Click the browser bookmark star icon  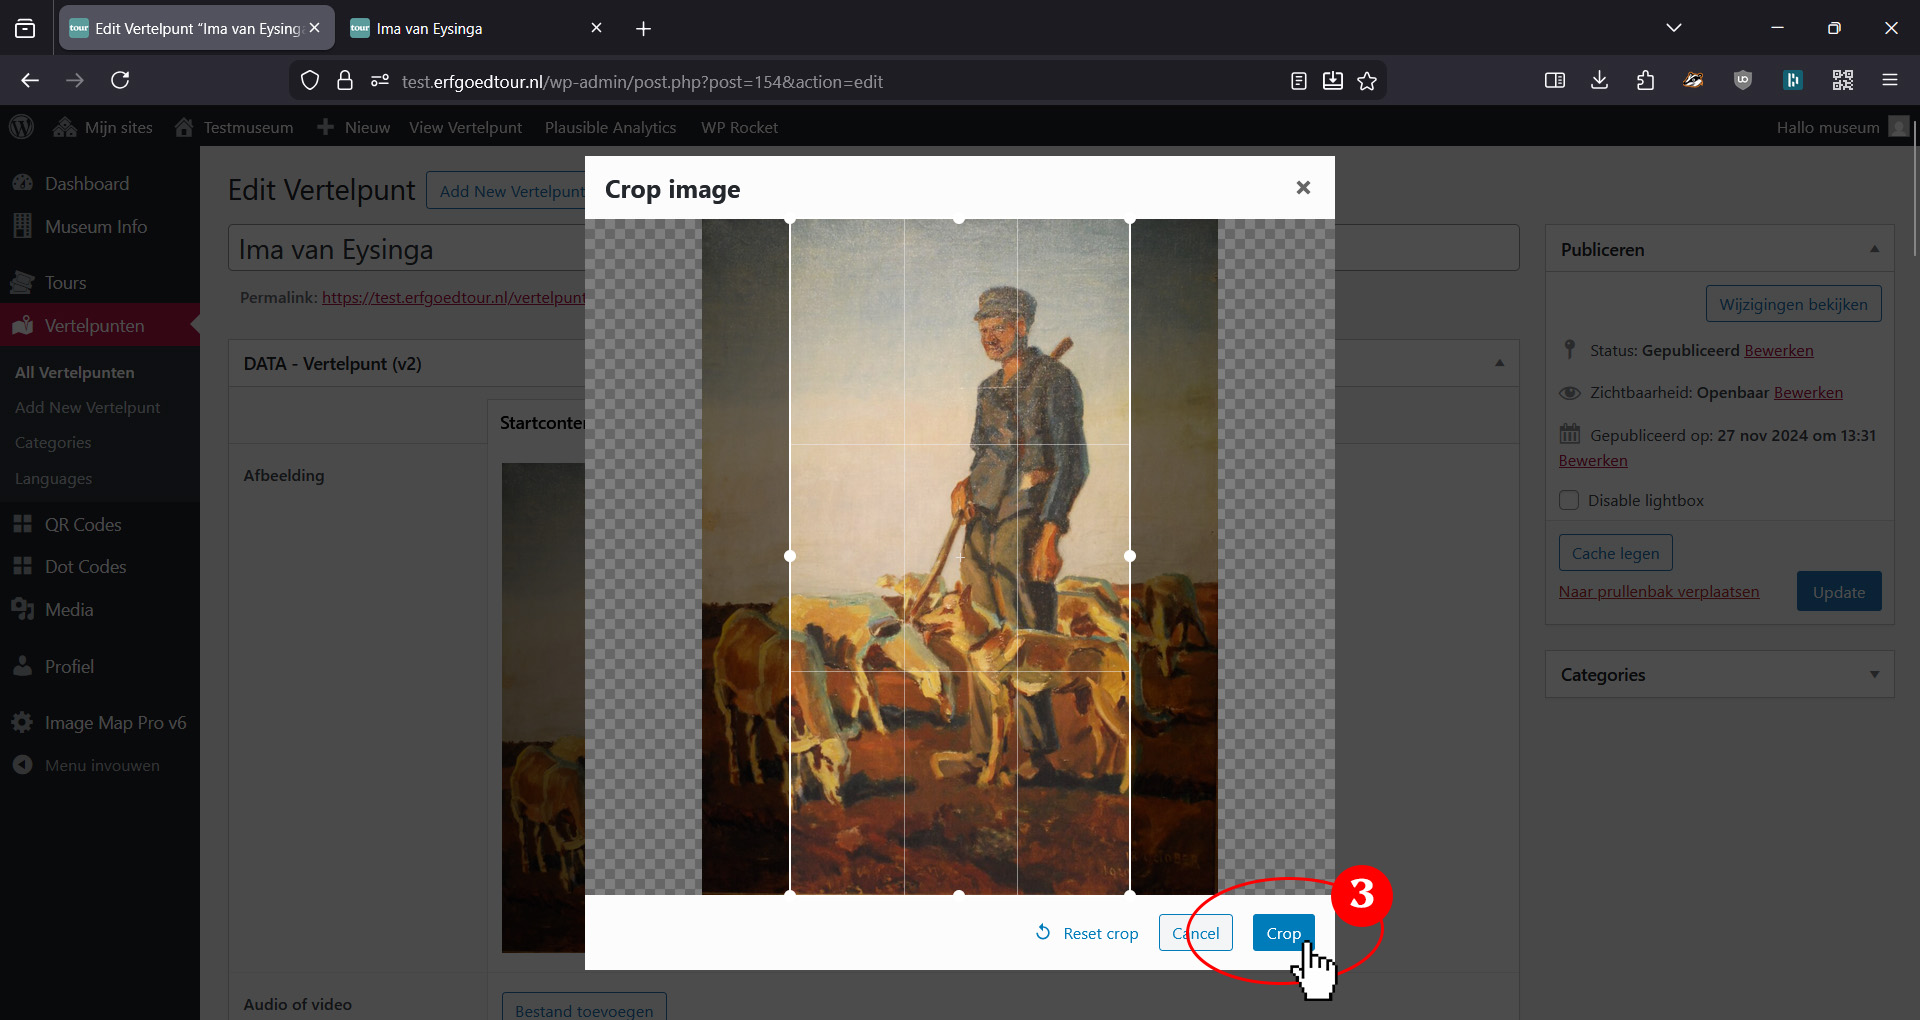click(x=1367, y=81)
